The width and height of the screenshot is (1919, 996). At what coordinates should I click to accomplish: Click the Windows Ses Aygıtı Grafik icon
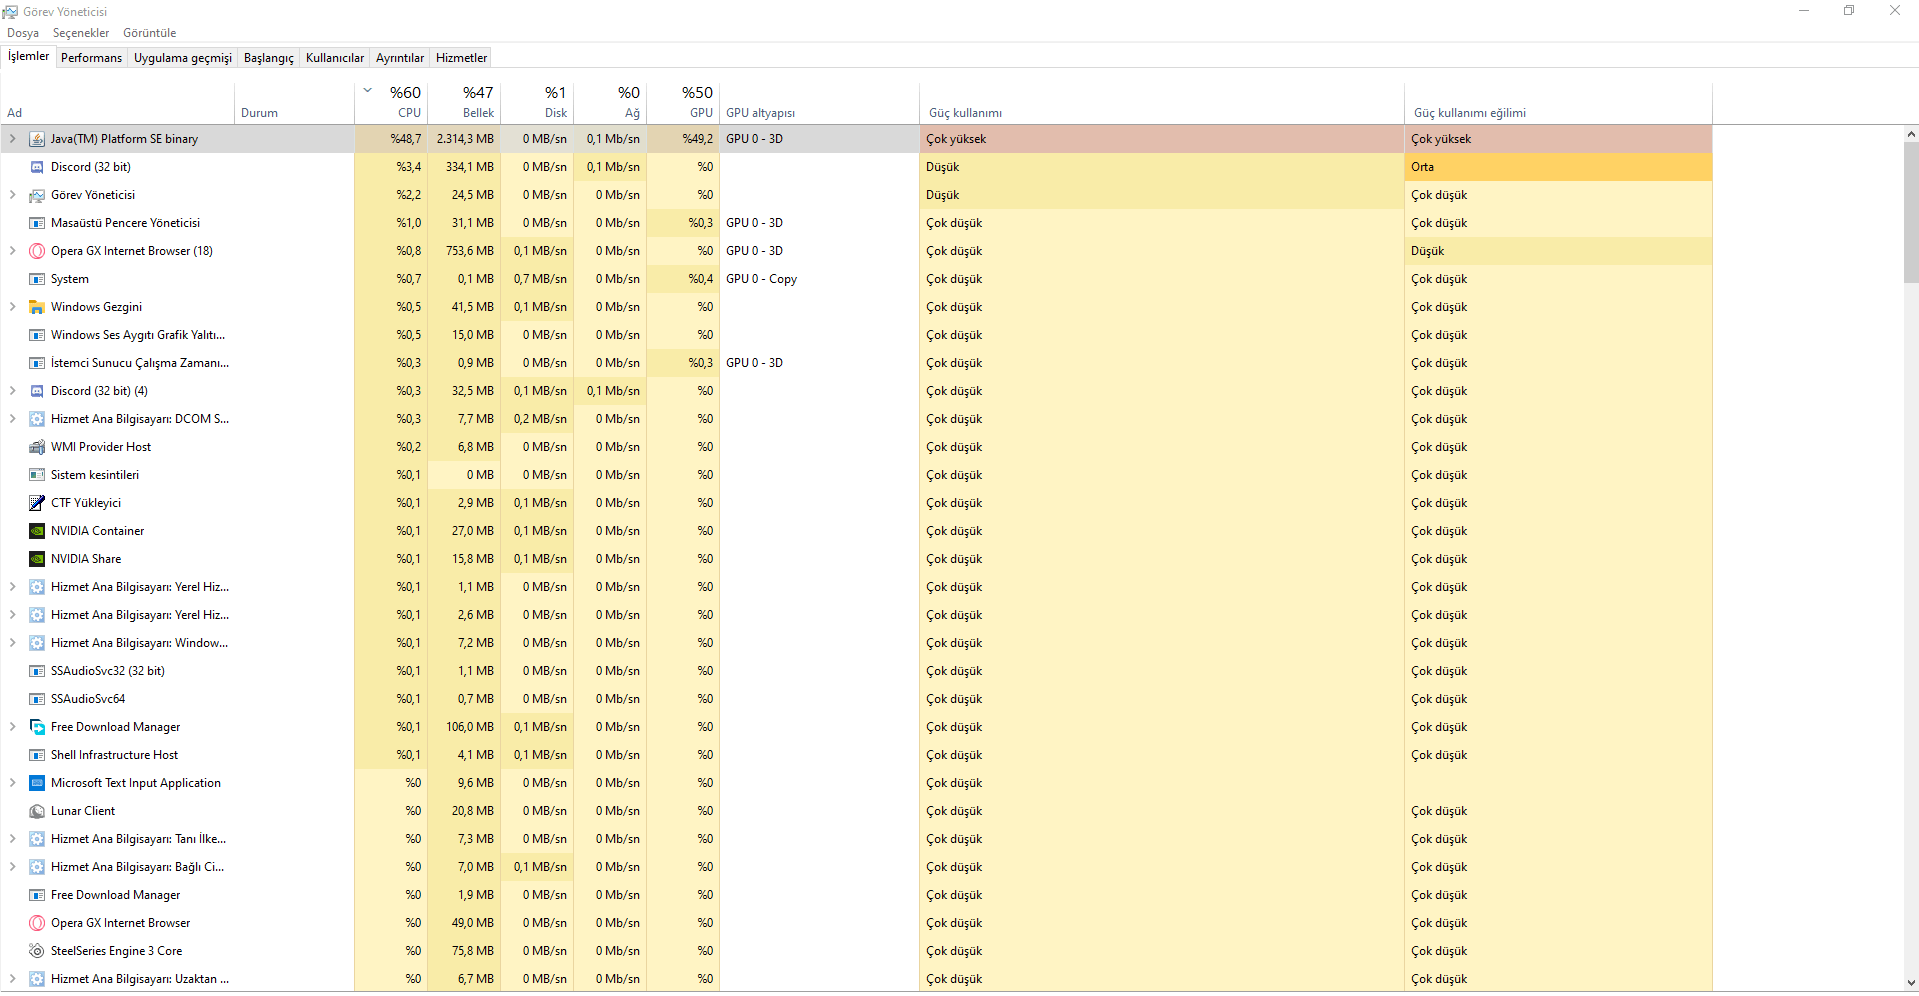[37, 335]
